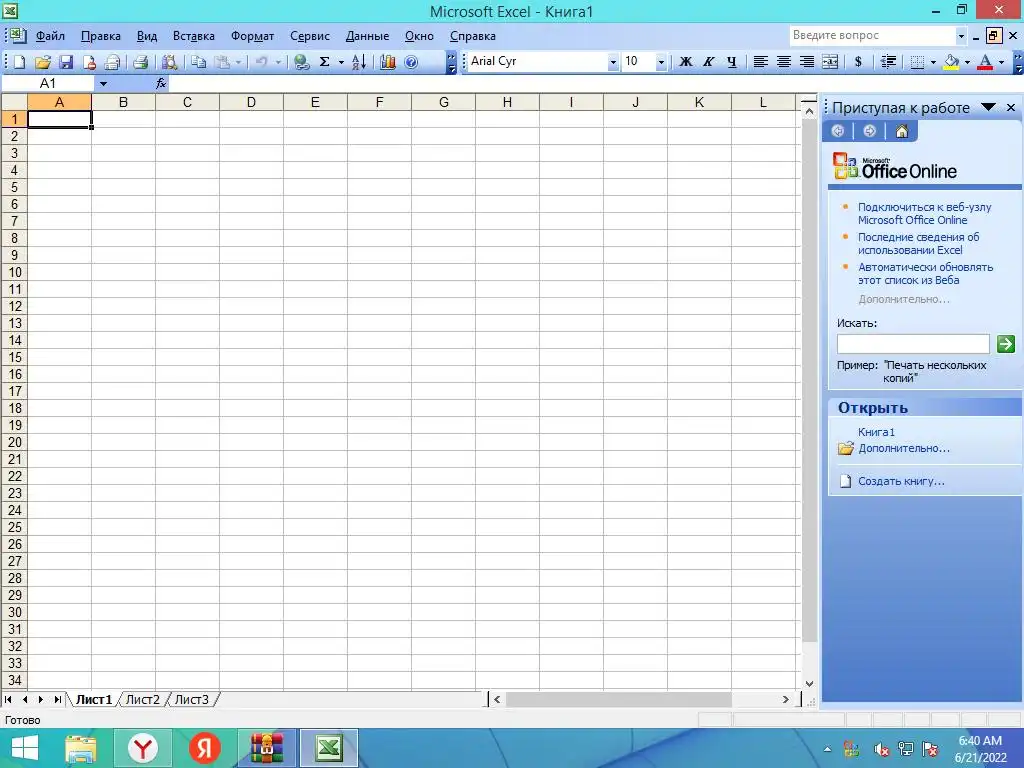Open the Вставка menu
Screen dimensions: 1024x768
tap(193, 36)
